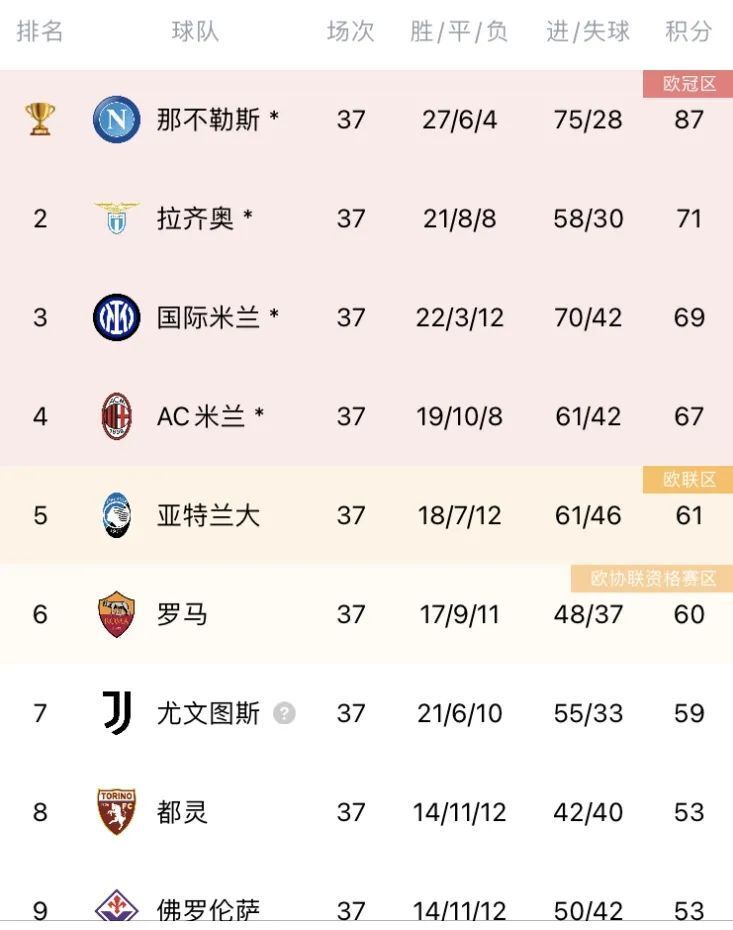Screen dimensions: 733x930
Task: Tap the Torino bull badge
Action: 117,811
